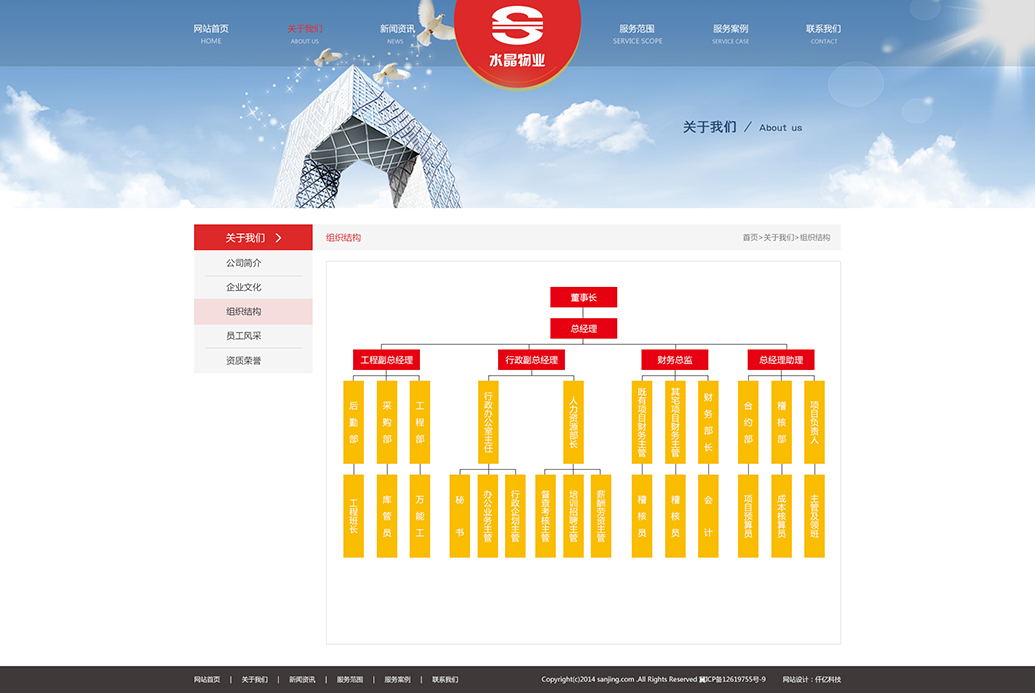Select 资质荣誉 in the left sidebar
Viewport: 1035px width, 693px height.
(244, 360)
